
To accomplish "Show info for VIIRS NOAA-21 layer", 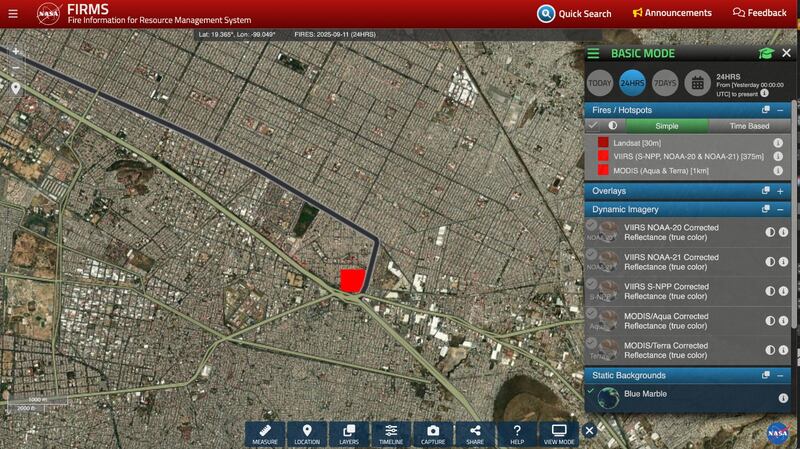I will coord(783,262).
